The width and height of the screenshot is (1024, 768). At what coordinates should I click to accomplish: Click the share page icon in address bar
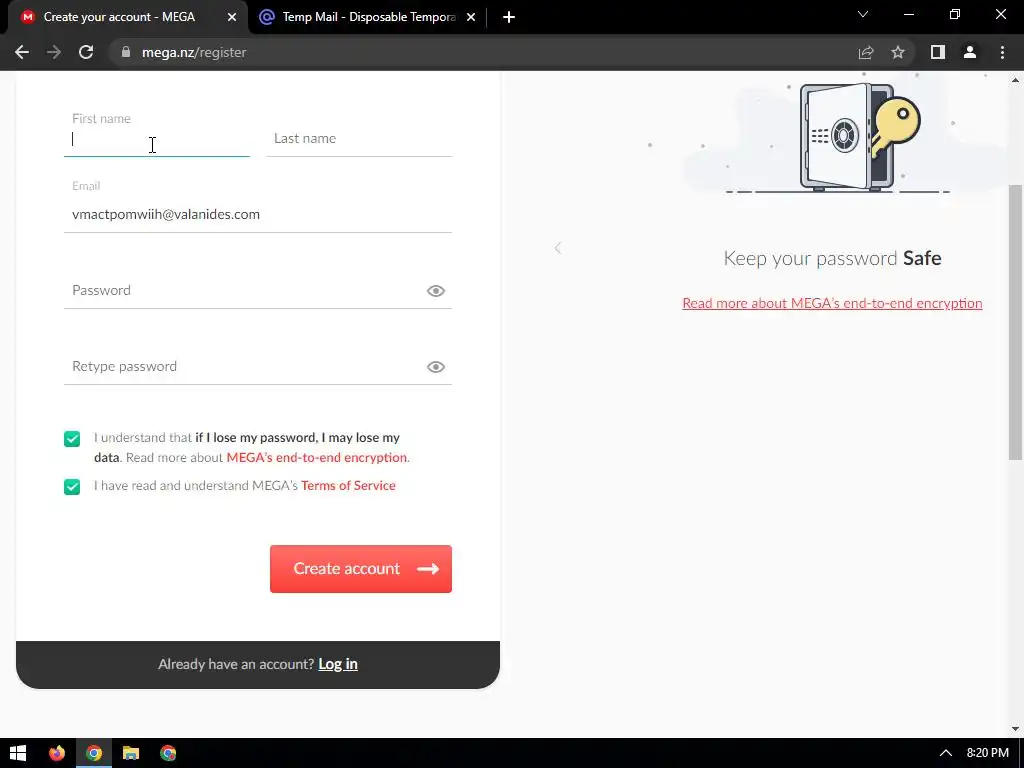(x=866, y=52)
